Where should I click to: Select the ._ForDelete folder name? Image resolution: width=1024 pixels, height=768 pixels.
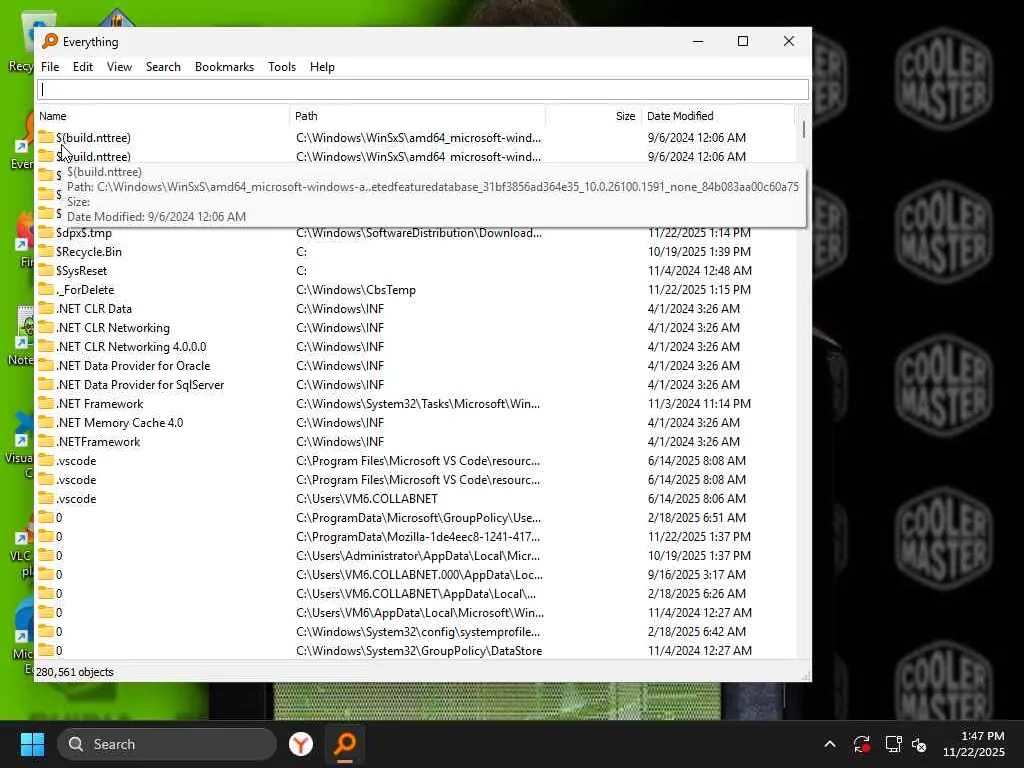pyautogui.click(x=85, y=289)
